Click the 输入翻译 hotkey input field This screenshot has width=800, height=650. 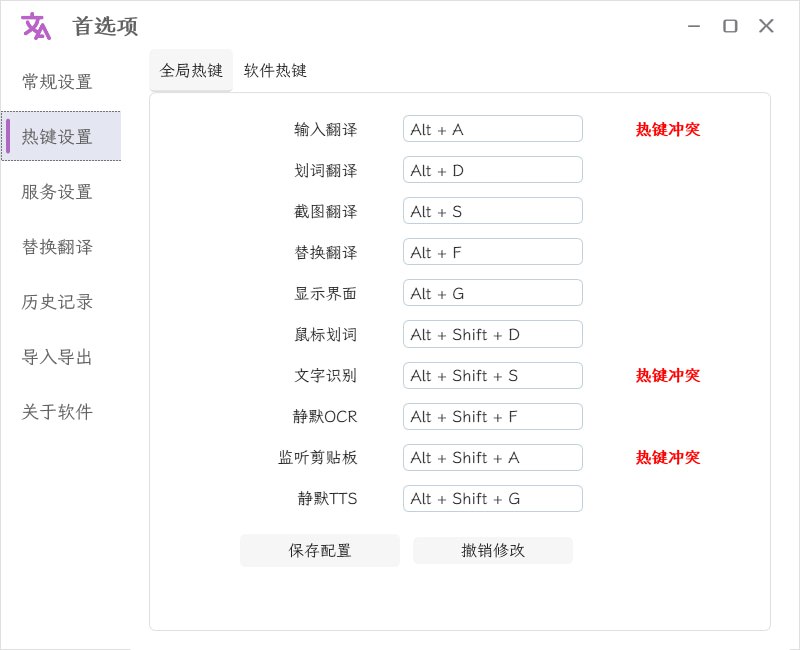[x=492, y=128]
